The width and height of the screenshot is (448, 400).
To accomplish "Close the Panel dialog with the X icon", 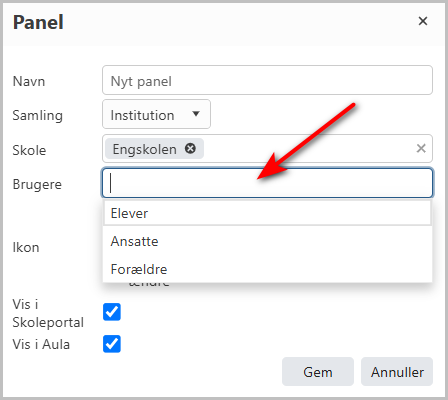I will tap(423, 21).
